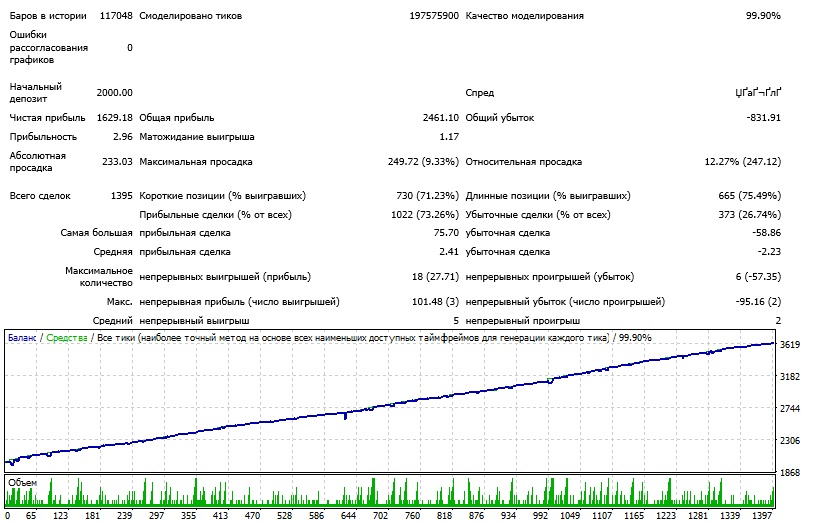The height and width of the screenshot is (522, 820).
Task: Click the total trades value 1395
Action: coord(121,196)
